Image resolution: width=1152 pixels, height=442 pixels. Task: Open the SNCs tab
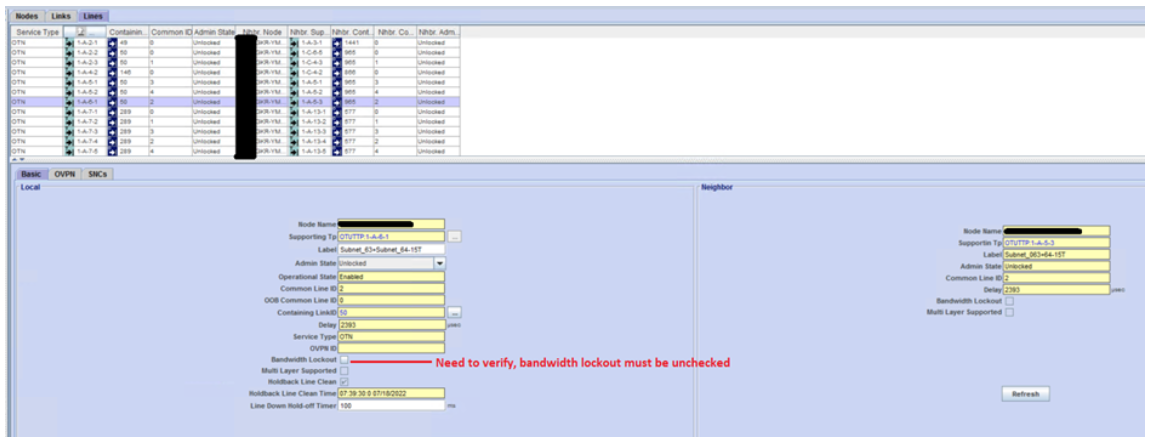[98, 174]
